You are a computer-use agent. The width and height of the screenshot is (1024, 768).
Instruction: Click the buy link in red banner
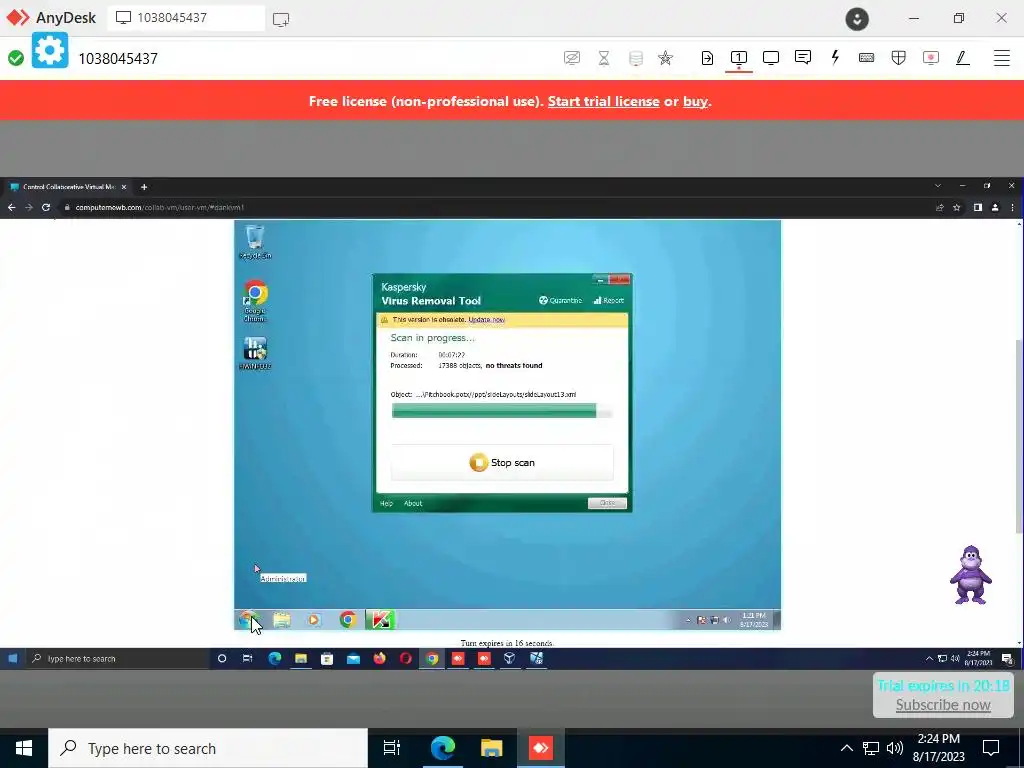pyautogui.click(x=695, y=101)
